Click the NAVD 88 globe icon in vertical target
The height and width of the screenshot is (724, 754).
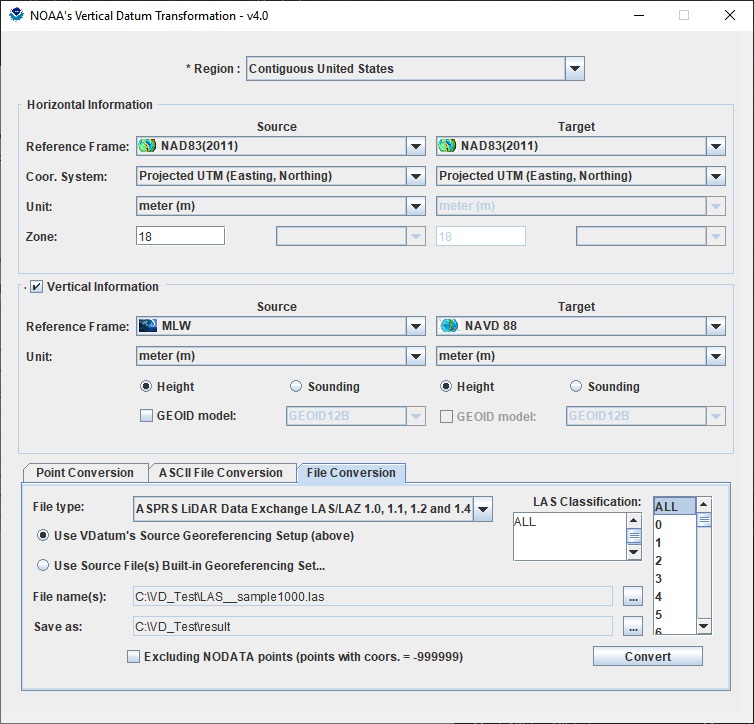tap(449, 326)
